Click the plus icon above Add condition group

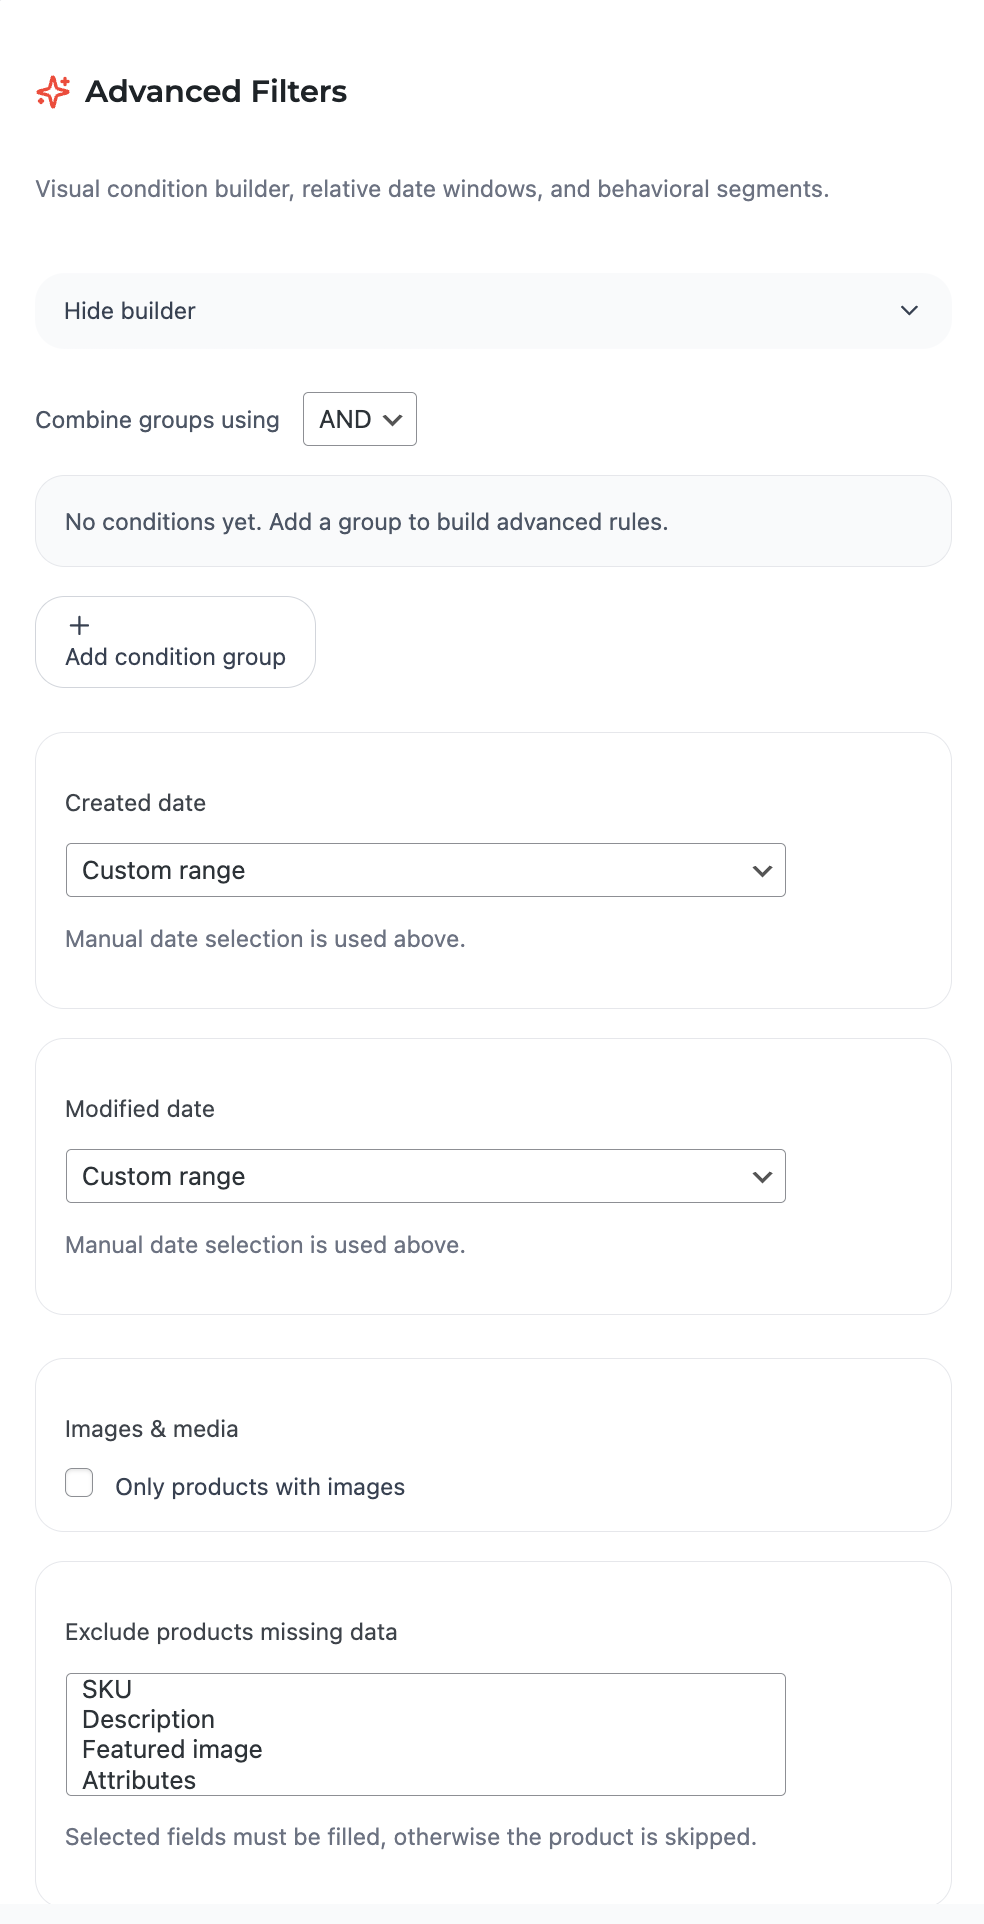point(79,626)
